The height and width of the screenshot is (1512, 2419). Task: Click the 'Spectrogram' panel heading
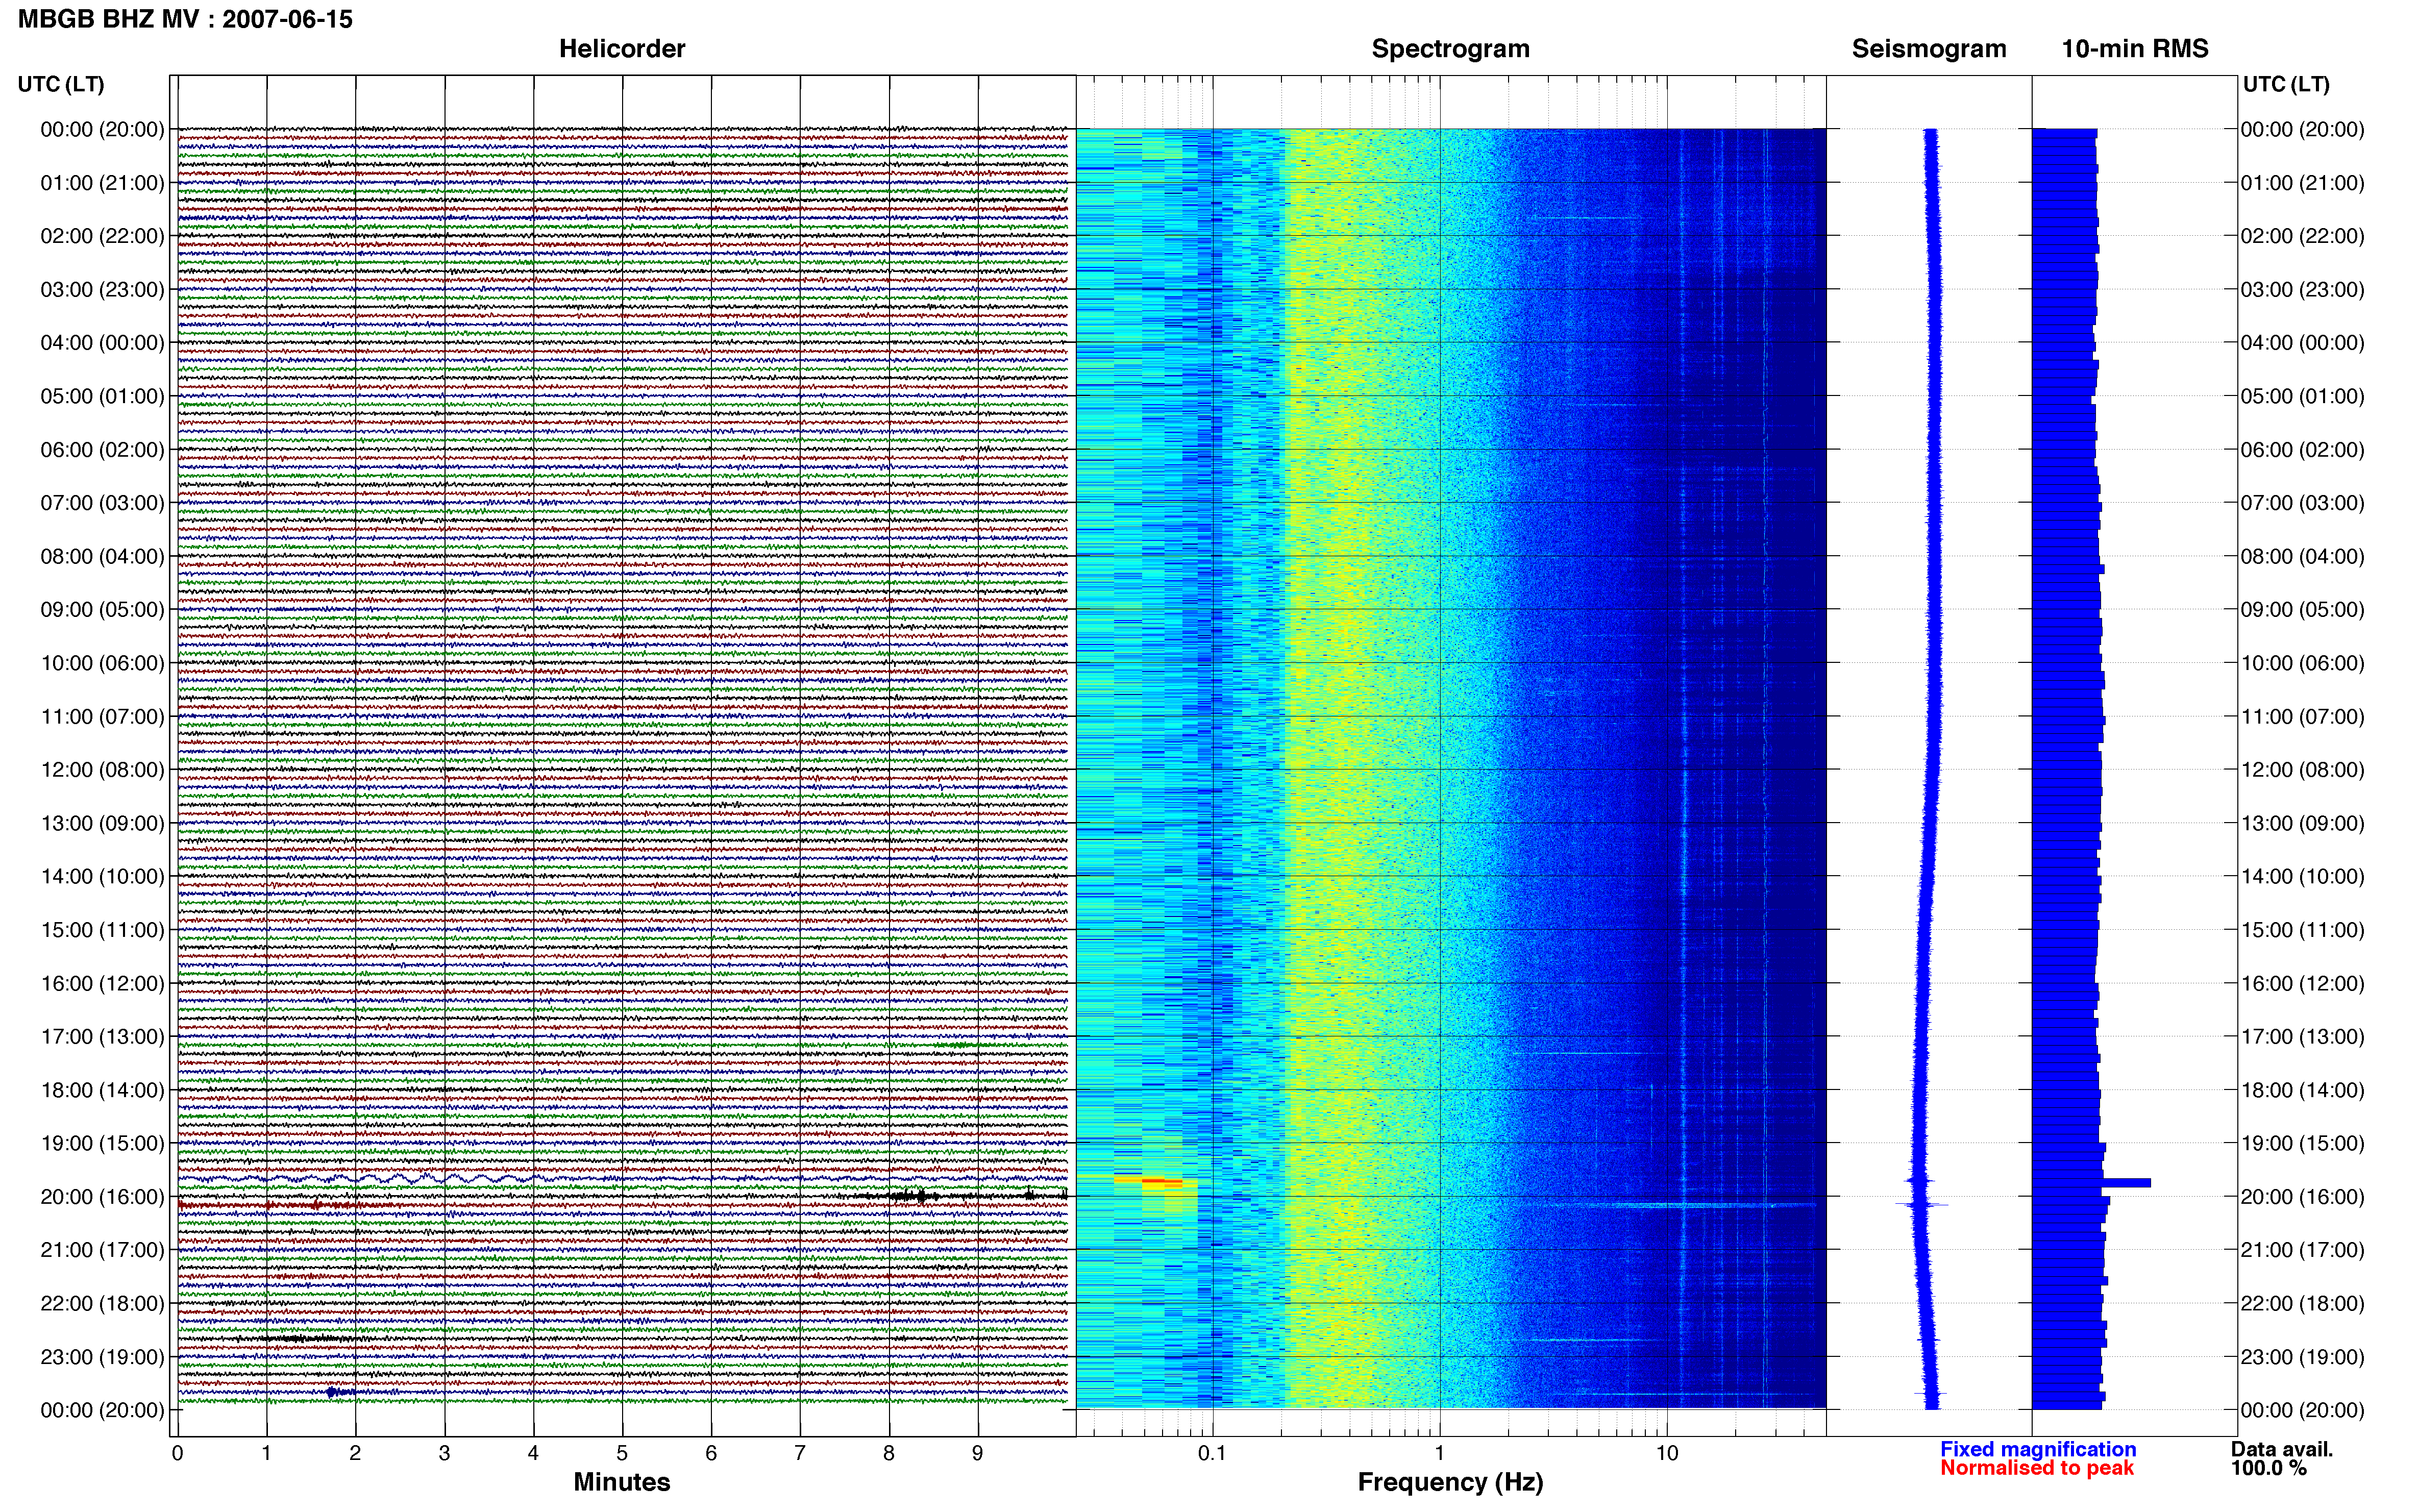[x=1450, y=49]
